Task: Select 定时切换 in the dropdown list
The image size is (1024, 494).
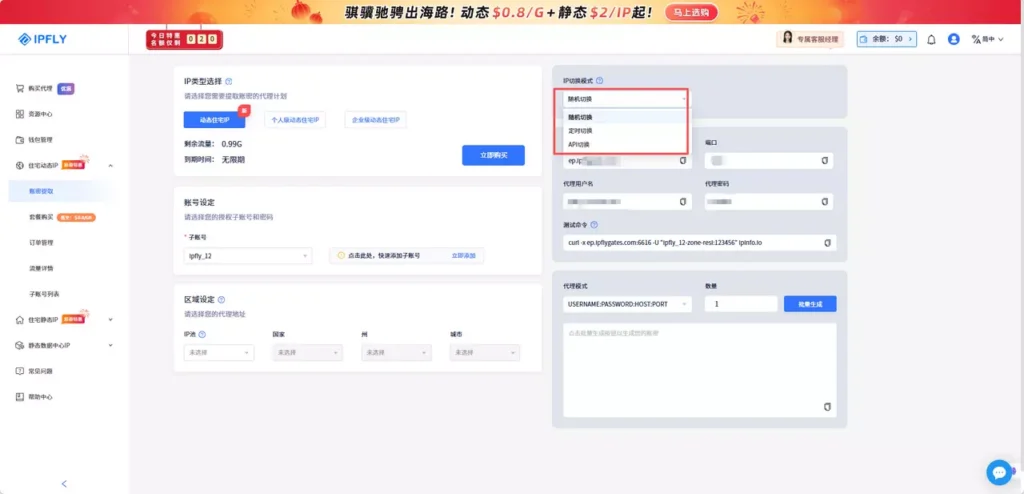Action: tap(626, 131)
